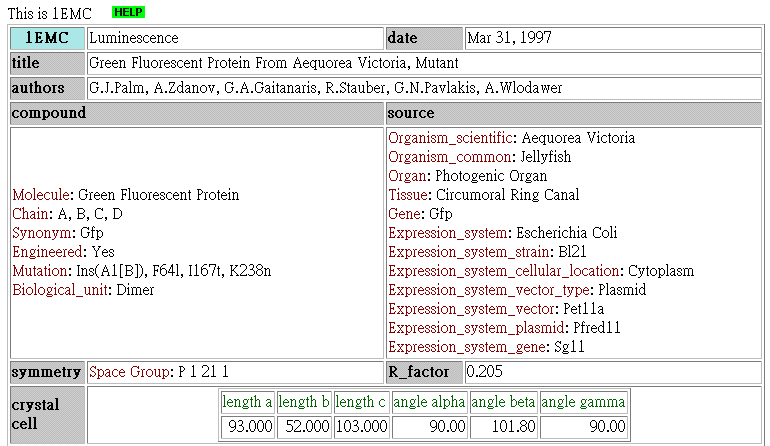Open the Expression_system_strain link
The height and width of the screenshot is (446, 770).
tap(467, 252)
